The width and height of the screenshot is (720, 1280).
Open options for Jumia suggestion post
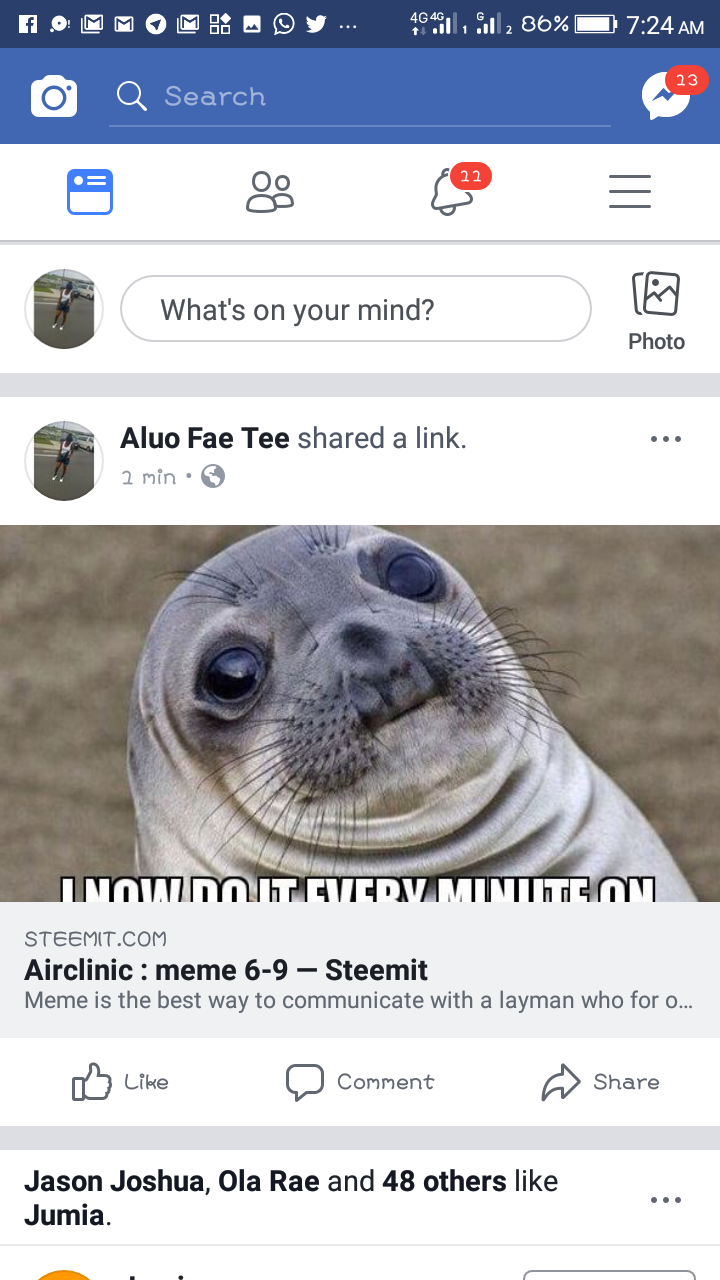click(x=665, y=1199)
